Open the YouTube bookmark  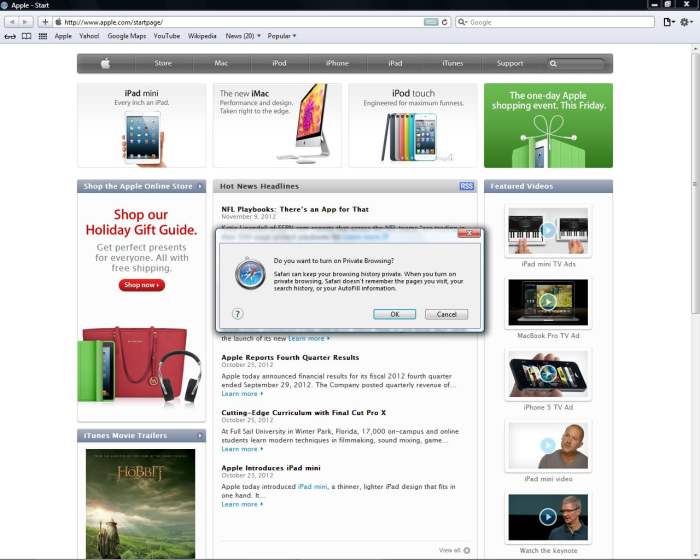click(x=167, y=36)
